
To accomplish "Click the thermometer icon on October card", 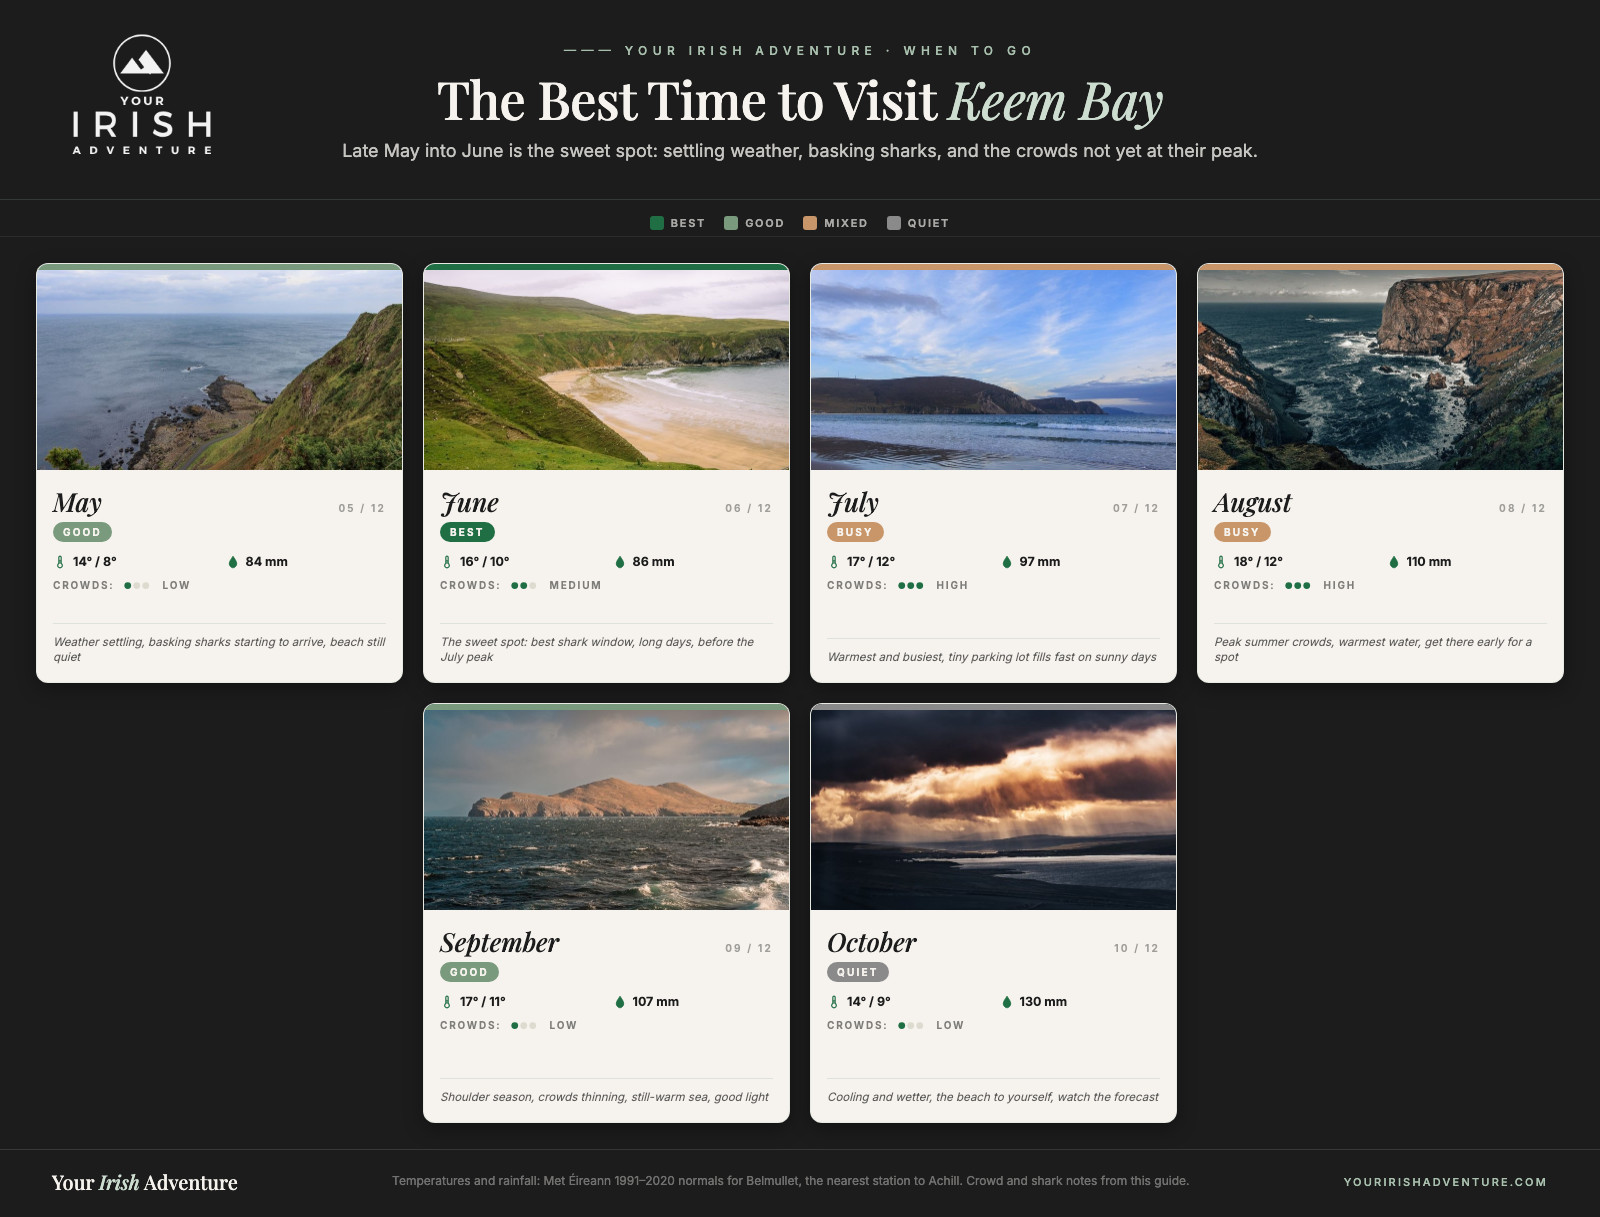I will [x=834, y=1002].
